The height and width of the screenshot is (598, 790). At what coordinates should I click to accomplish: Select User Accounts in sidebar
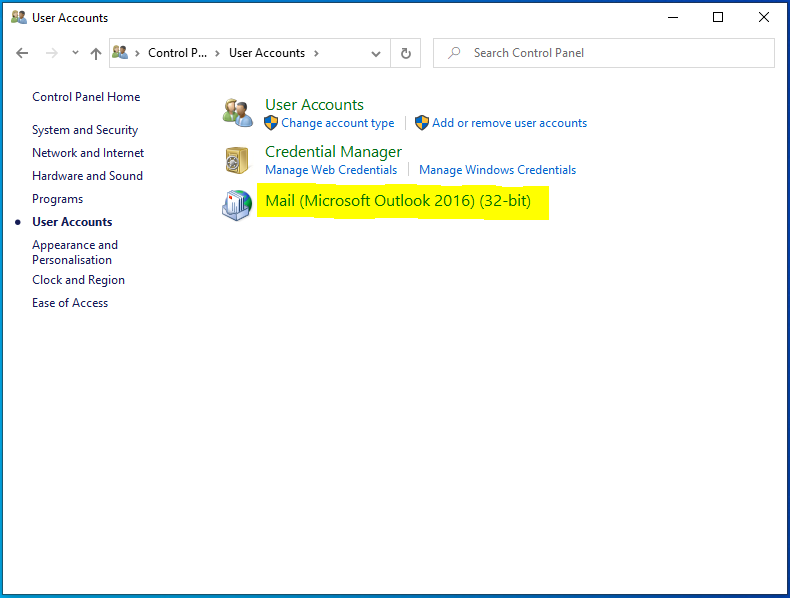click(72, 222)
